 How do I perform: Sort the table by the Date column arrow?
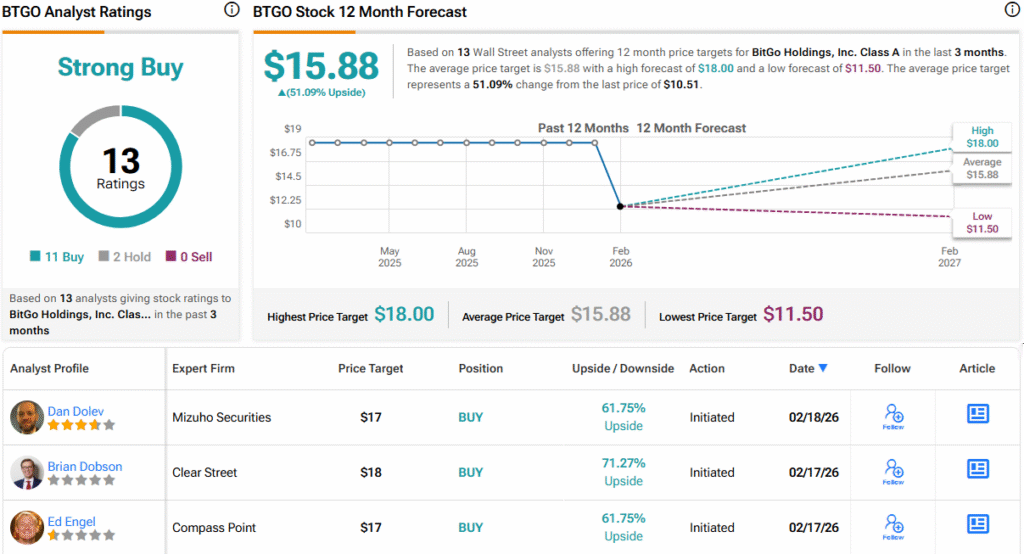tap(823, 368)
